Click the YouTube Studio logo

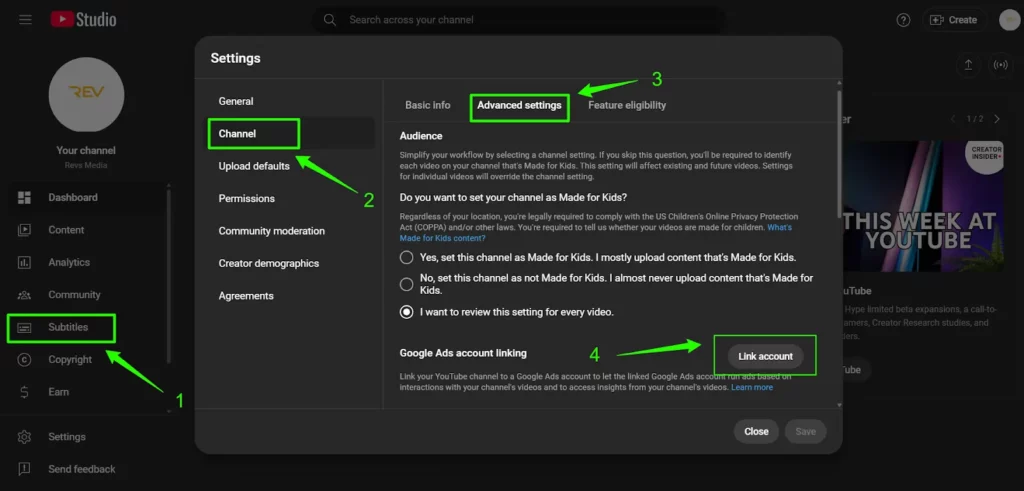point(83,20)
